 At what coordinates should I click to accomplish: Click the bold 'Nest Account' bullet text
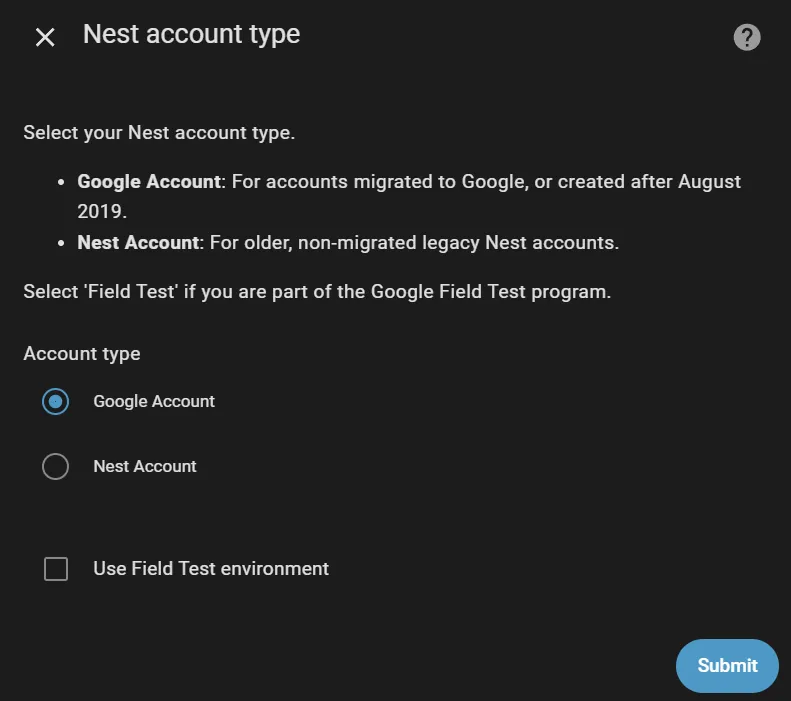[139, 243]
